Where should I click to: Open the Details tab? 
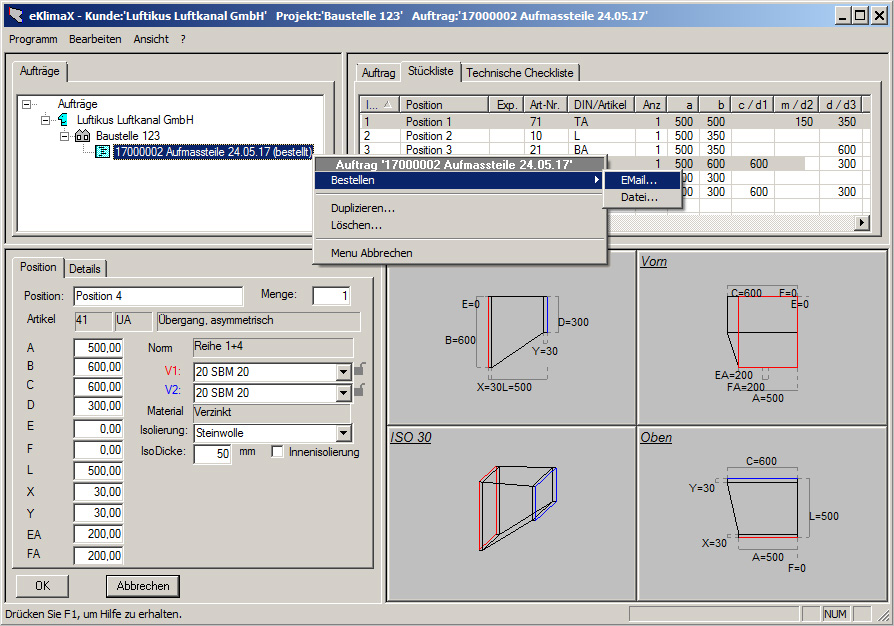click(85, 269)
